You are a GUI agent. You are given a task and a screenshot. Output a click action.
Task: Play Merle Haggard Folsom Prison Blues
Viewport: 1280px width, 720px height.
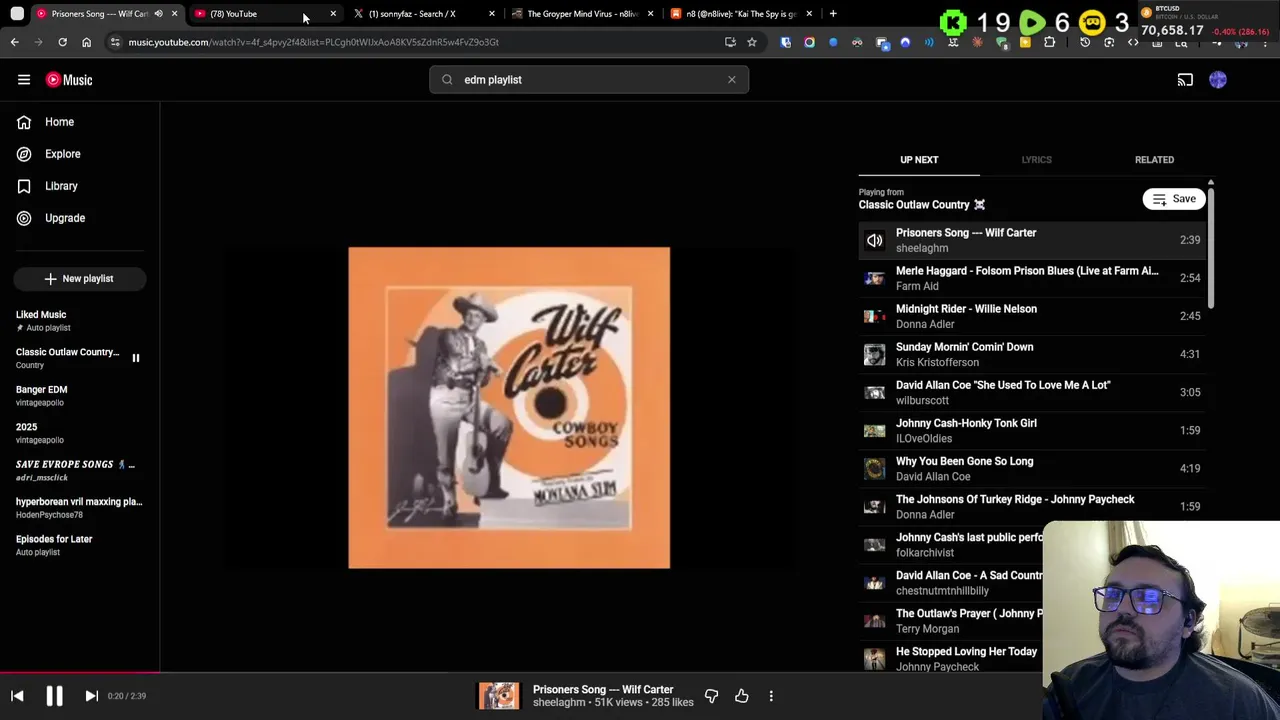point(1032,278)
